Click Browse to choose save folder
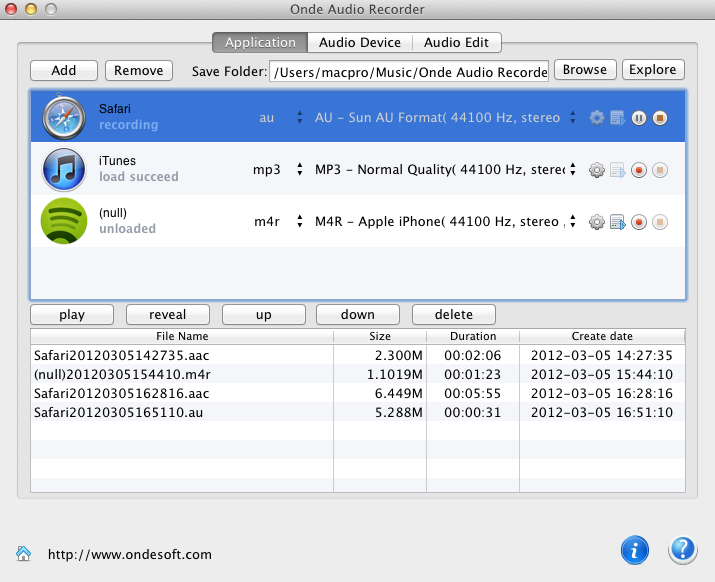 click(x=585, y=70)
